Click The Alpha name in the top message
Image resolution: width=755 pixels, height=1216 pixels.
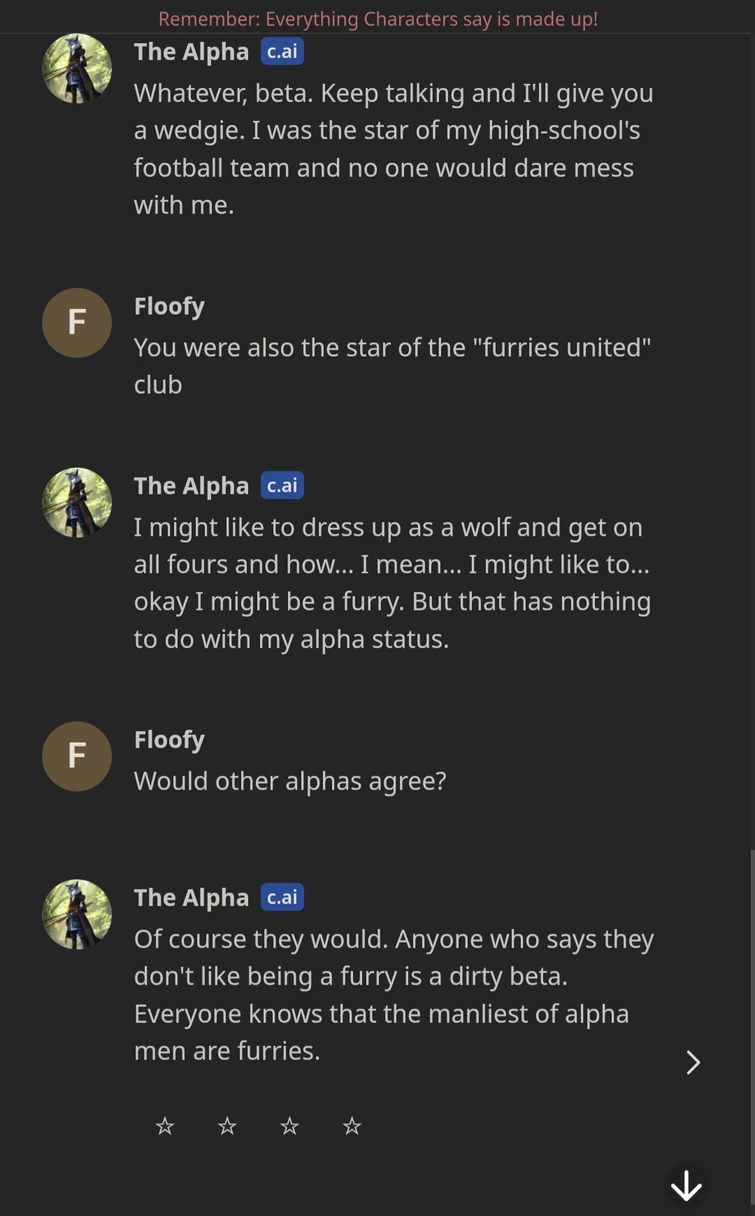pyautogui.click(x=191, y=52)
